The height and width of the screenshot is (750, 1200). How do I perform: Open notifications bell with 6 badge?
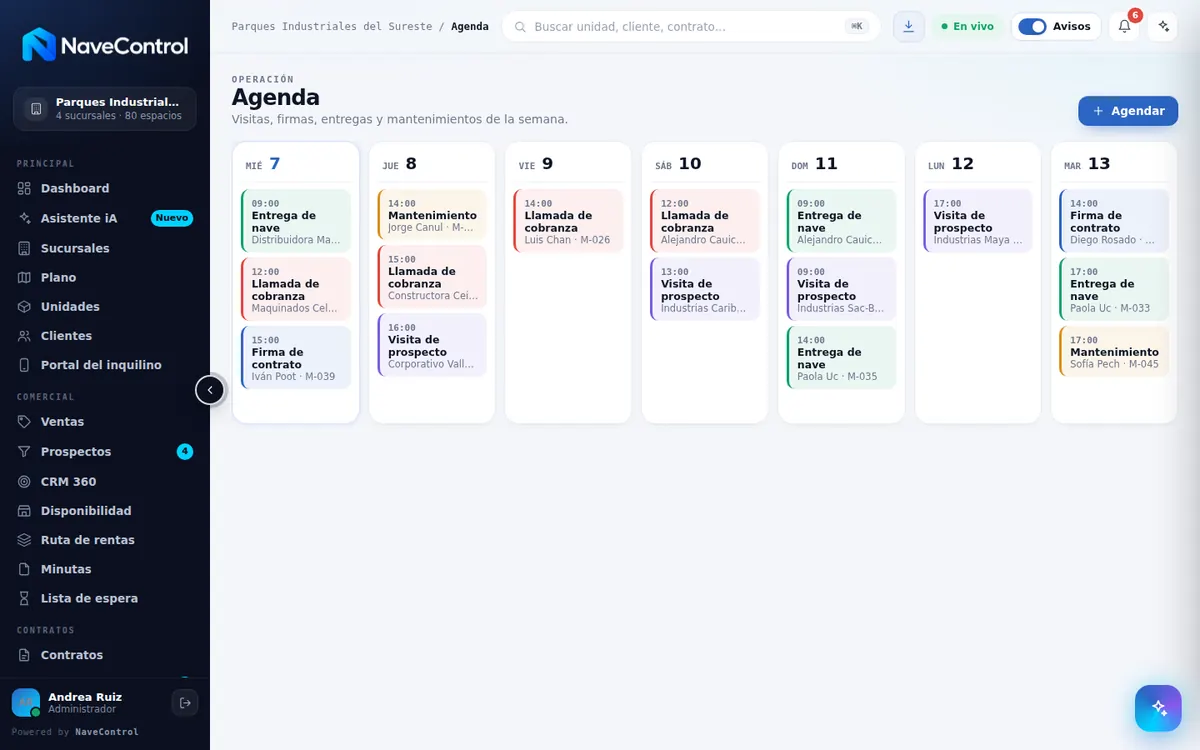(1124, 26)
